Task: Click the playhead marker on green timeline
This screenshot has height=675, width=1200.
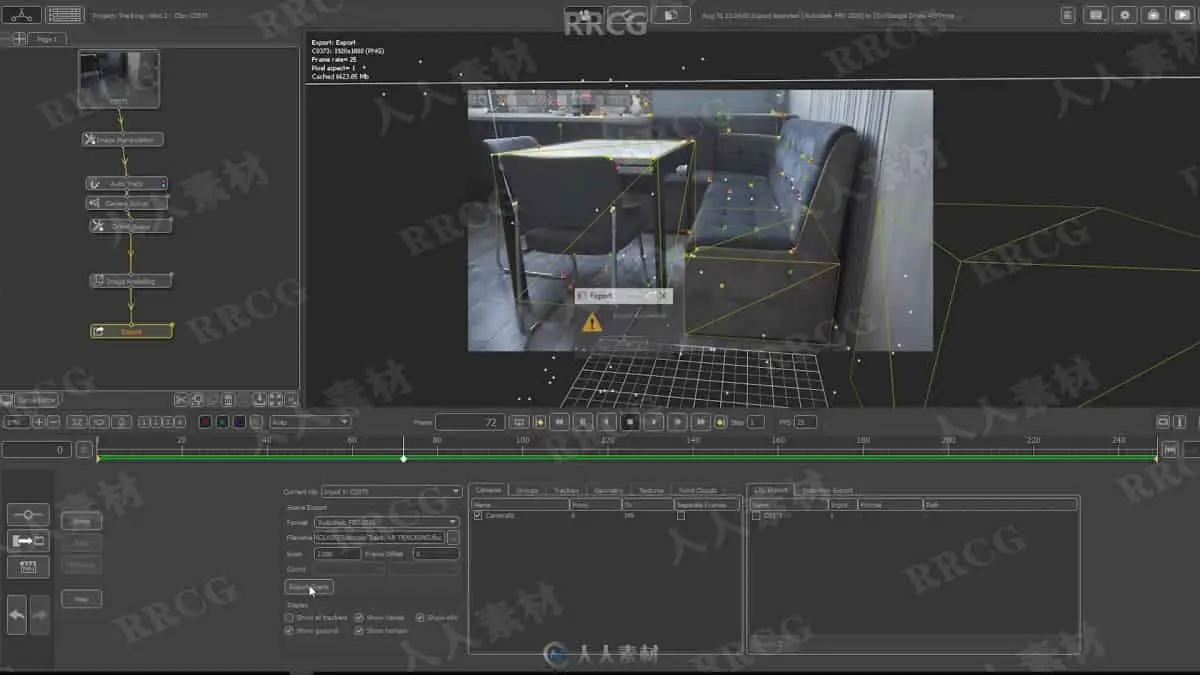Action: (403, 459)
